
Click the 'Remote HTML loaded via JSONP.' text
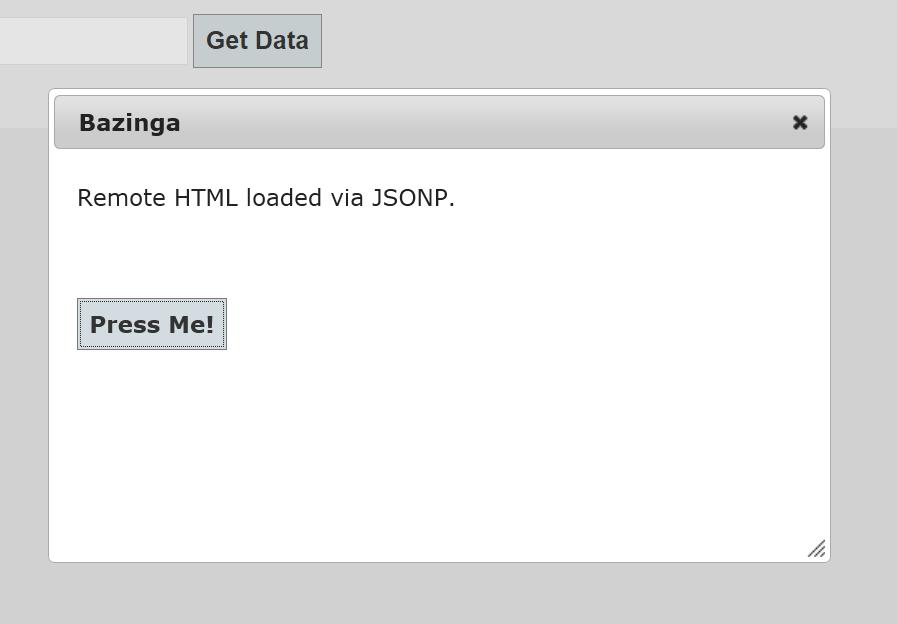click(x=265, y=198)
